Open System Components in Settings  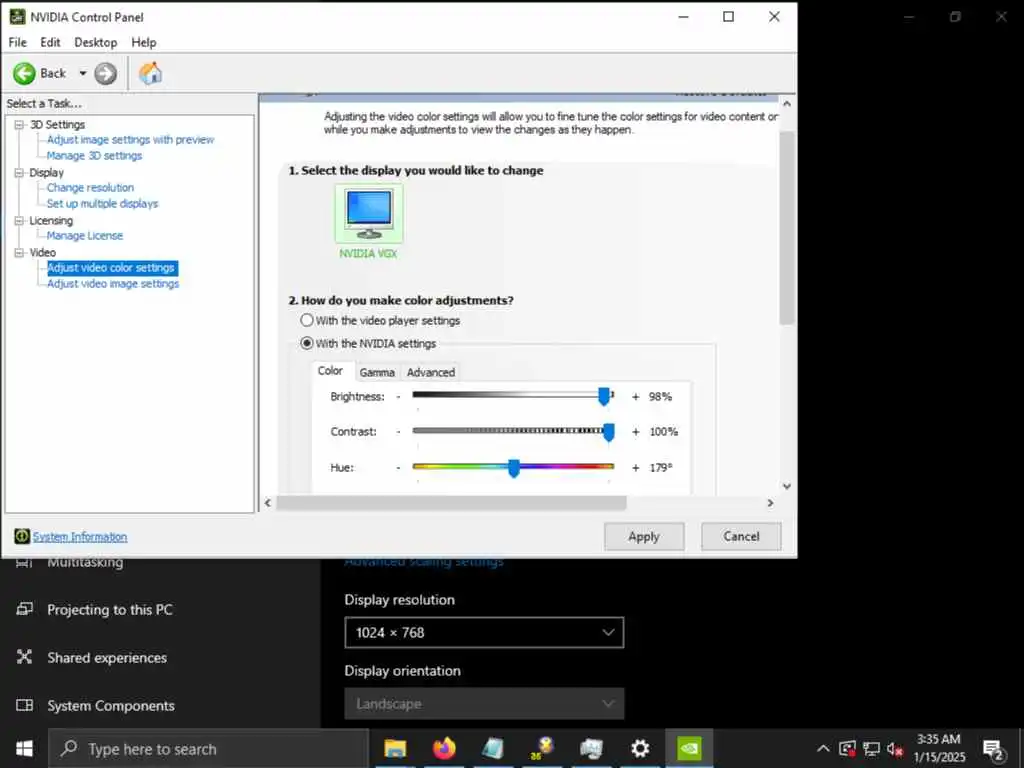(x=111, y=705)
